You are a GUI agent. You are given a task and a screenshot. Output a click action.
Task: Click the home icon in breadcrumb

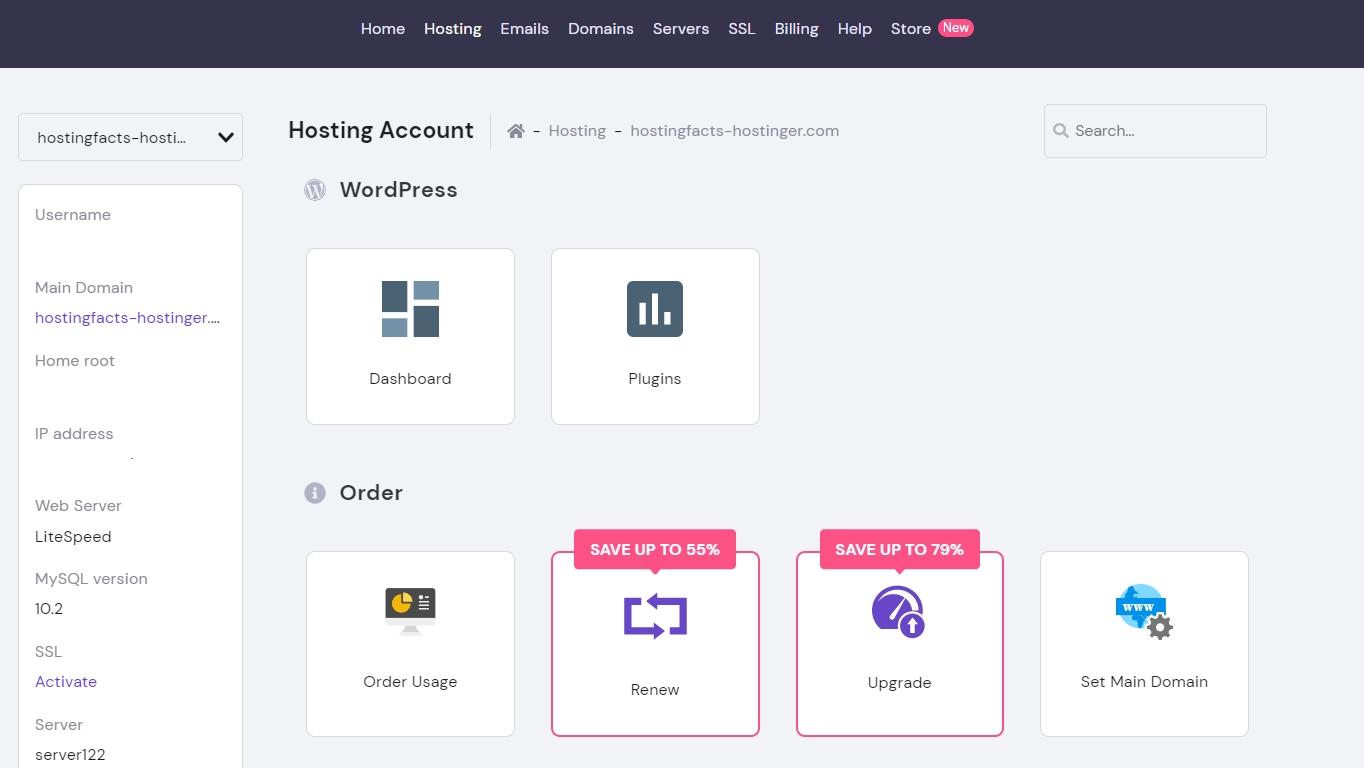tap(516, 131)
